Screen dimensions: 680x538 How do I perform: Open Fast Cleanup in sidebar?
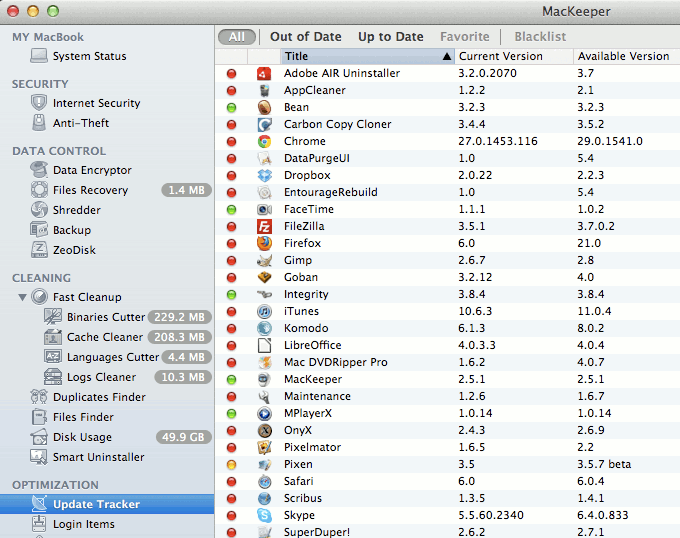coord(87,297)
